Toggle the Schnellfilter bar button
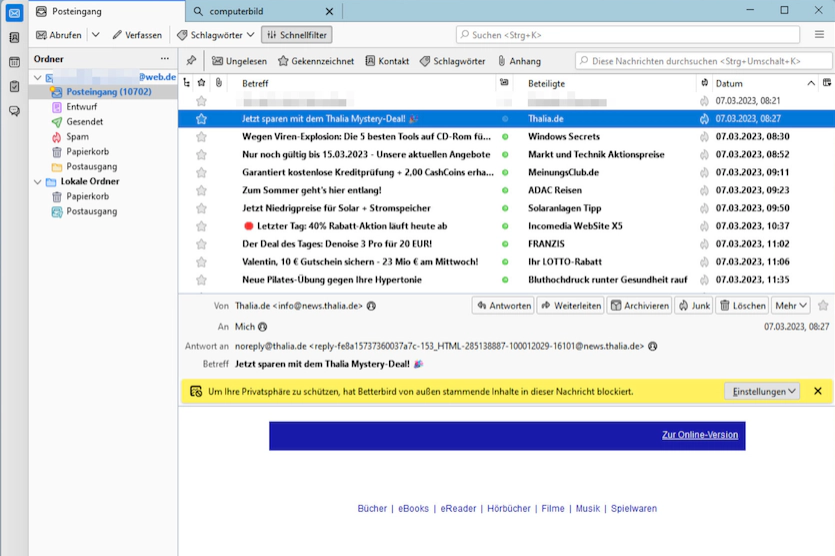Viewport: 835px width, 556px height. pyautogui.click(x=297, y=35)
